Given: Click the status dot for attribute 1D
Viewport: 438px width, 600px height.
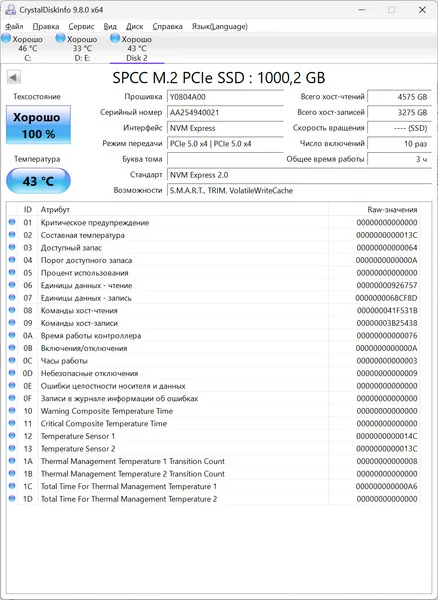Looking at the screenshot, I should pos(12,498).
